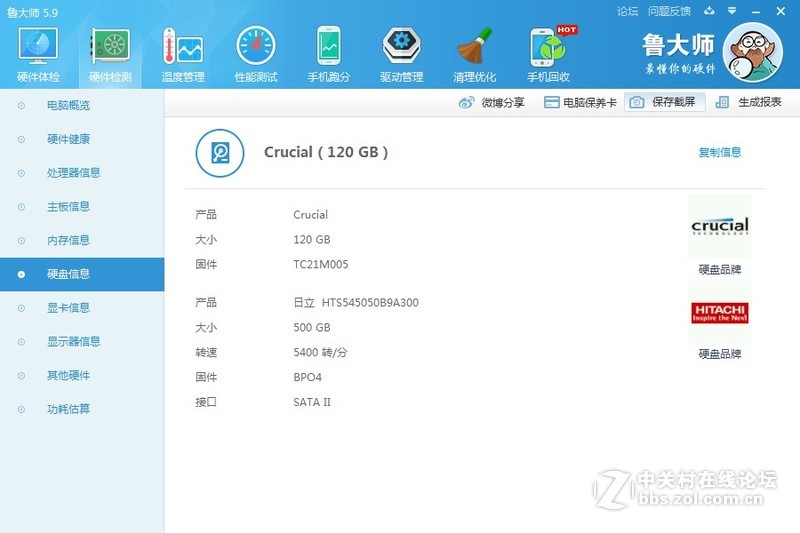Click the Crucial ( 120 GB ) heading
This screenshot has height=533, width=800.
(326, 152)
